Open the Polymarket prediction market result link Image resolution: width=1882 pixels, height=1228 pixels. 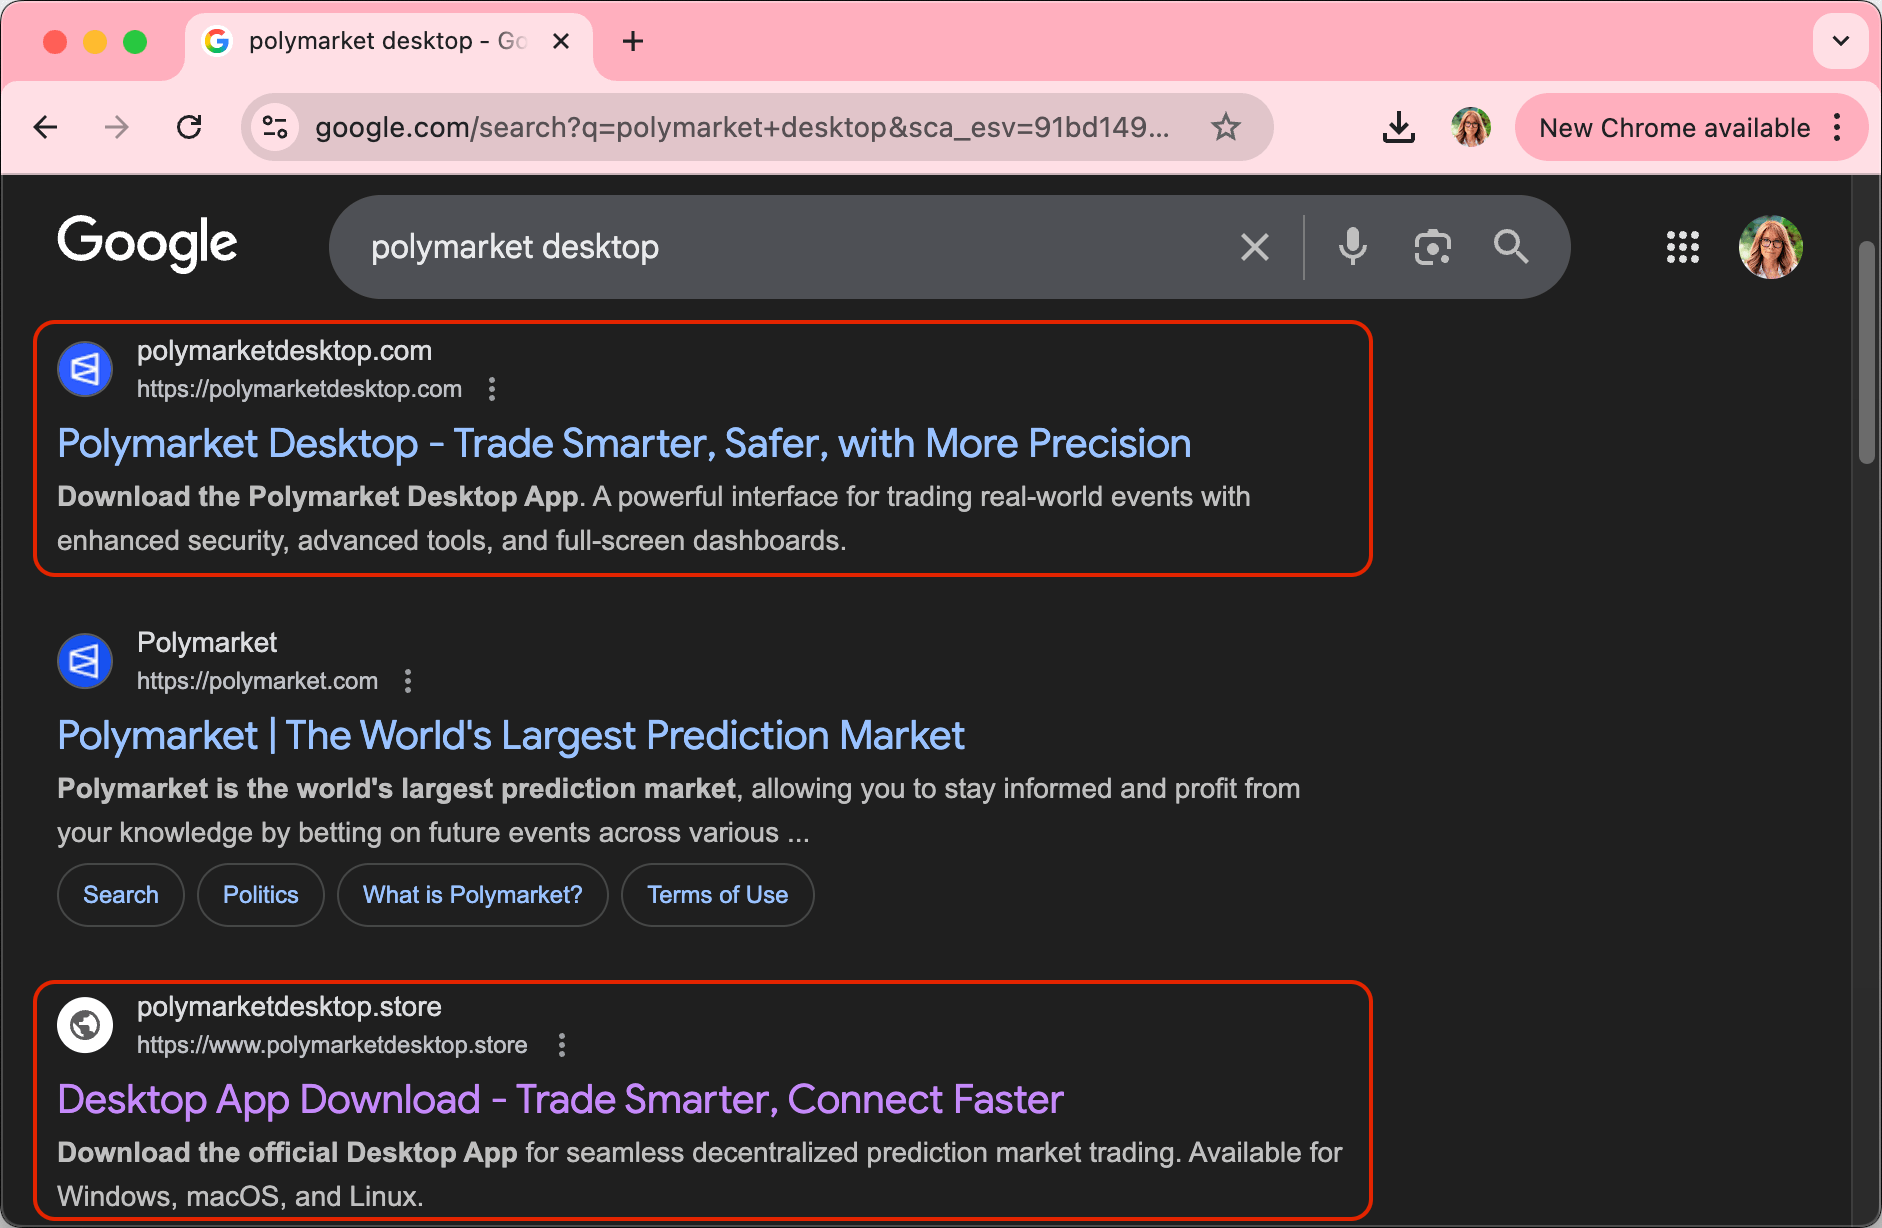tap(510, 735)
